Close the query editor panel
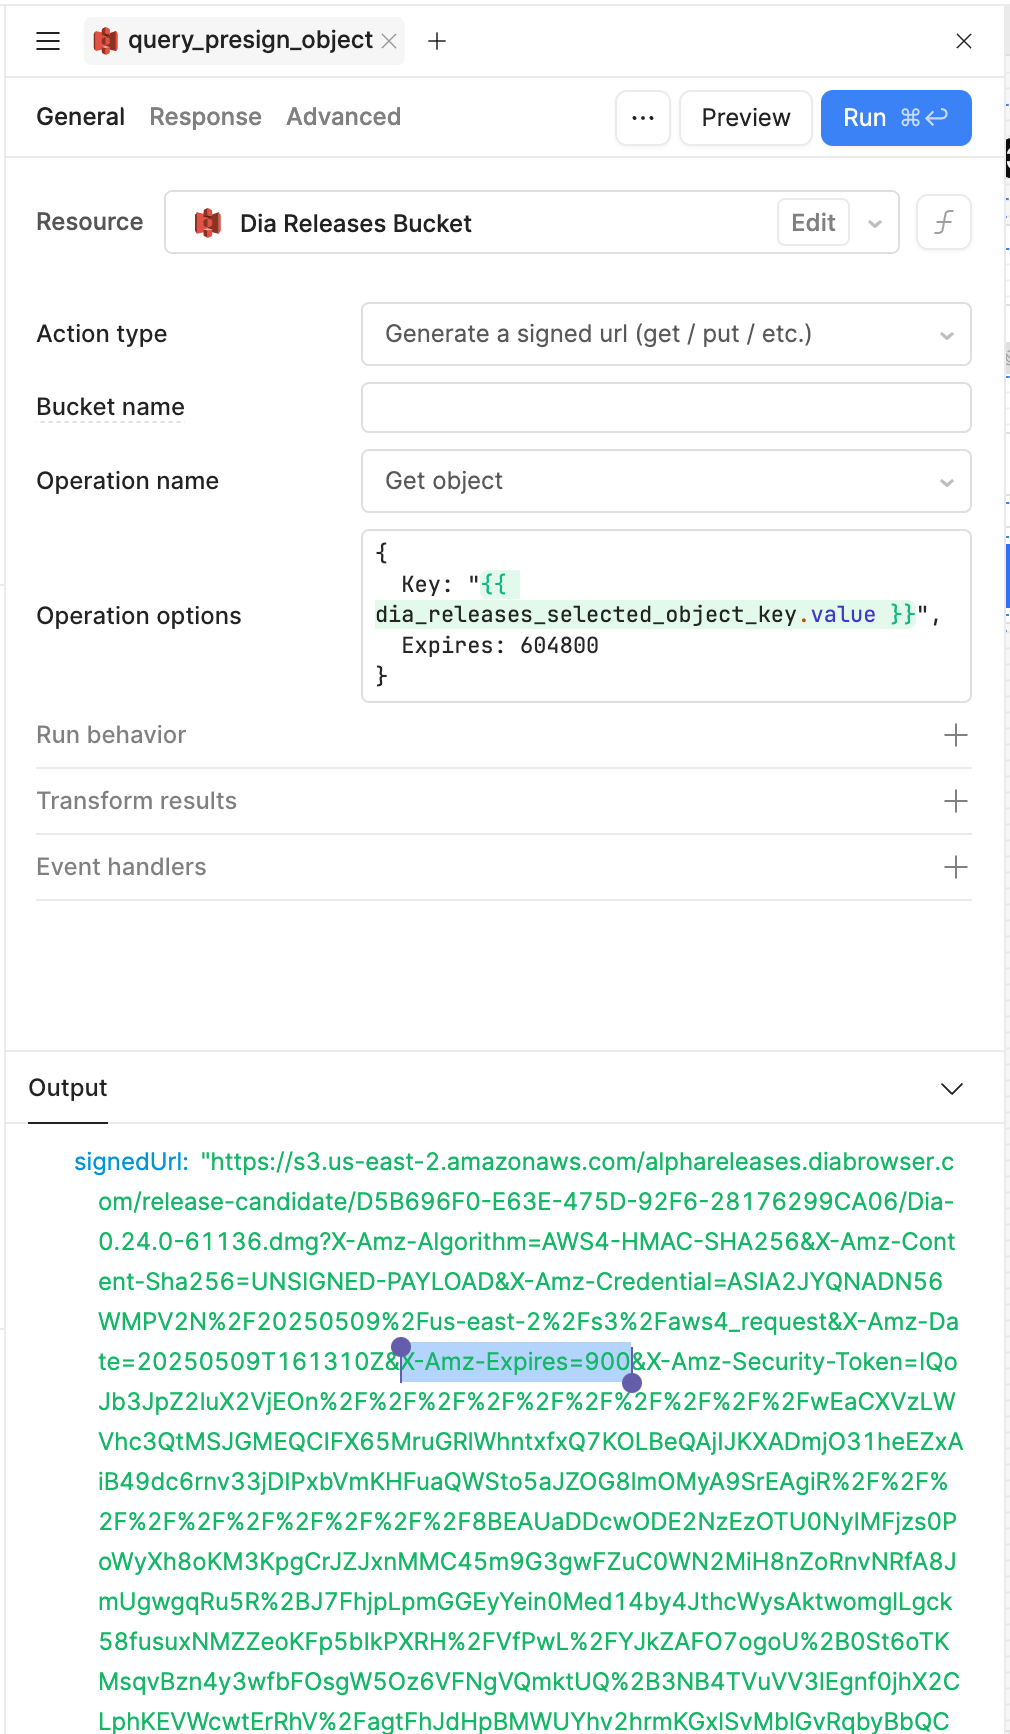 pyautogui.click(x=963, y=41)
